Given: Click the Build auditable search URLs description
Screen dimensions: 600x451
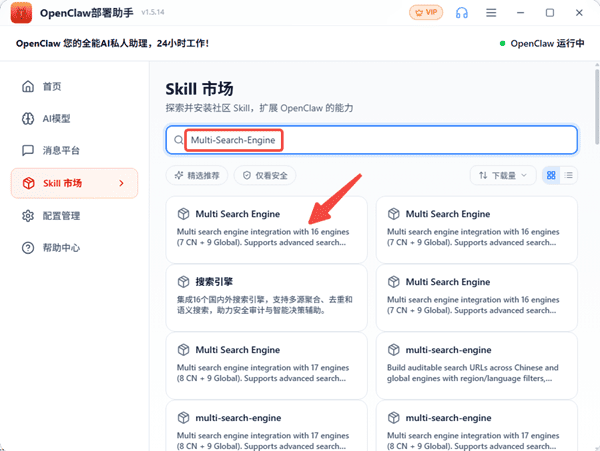Looking at the screenshot, I should pos(473,373).
